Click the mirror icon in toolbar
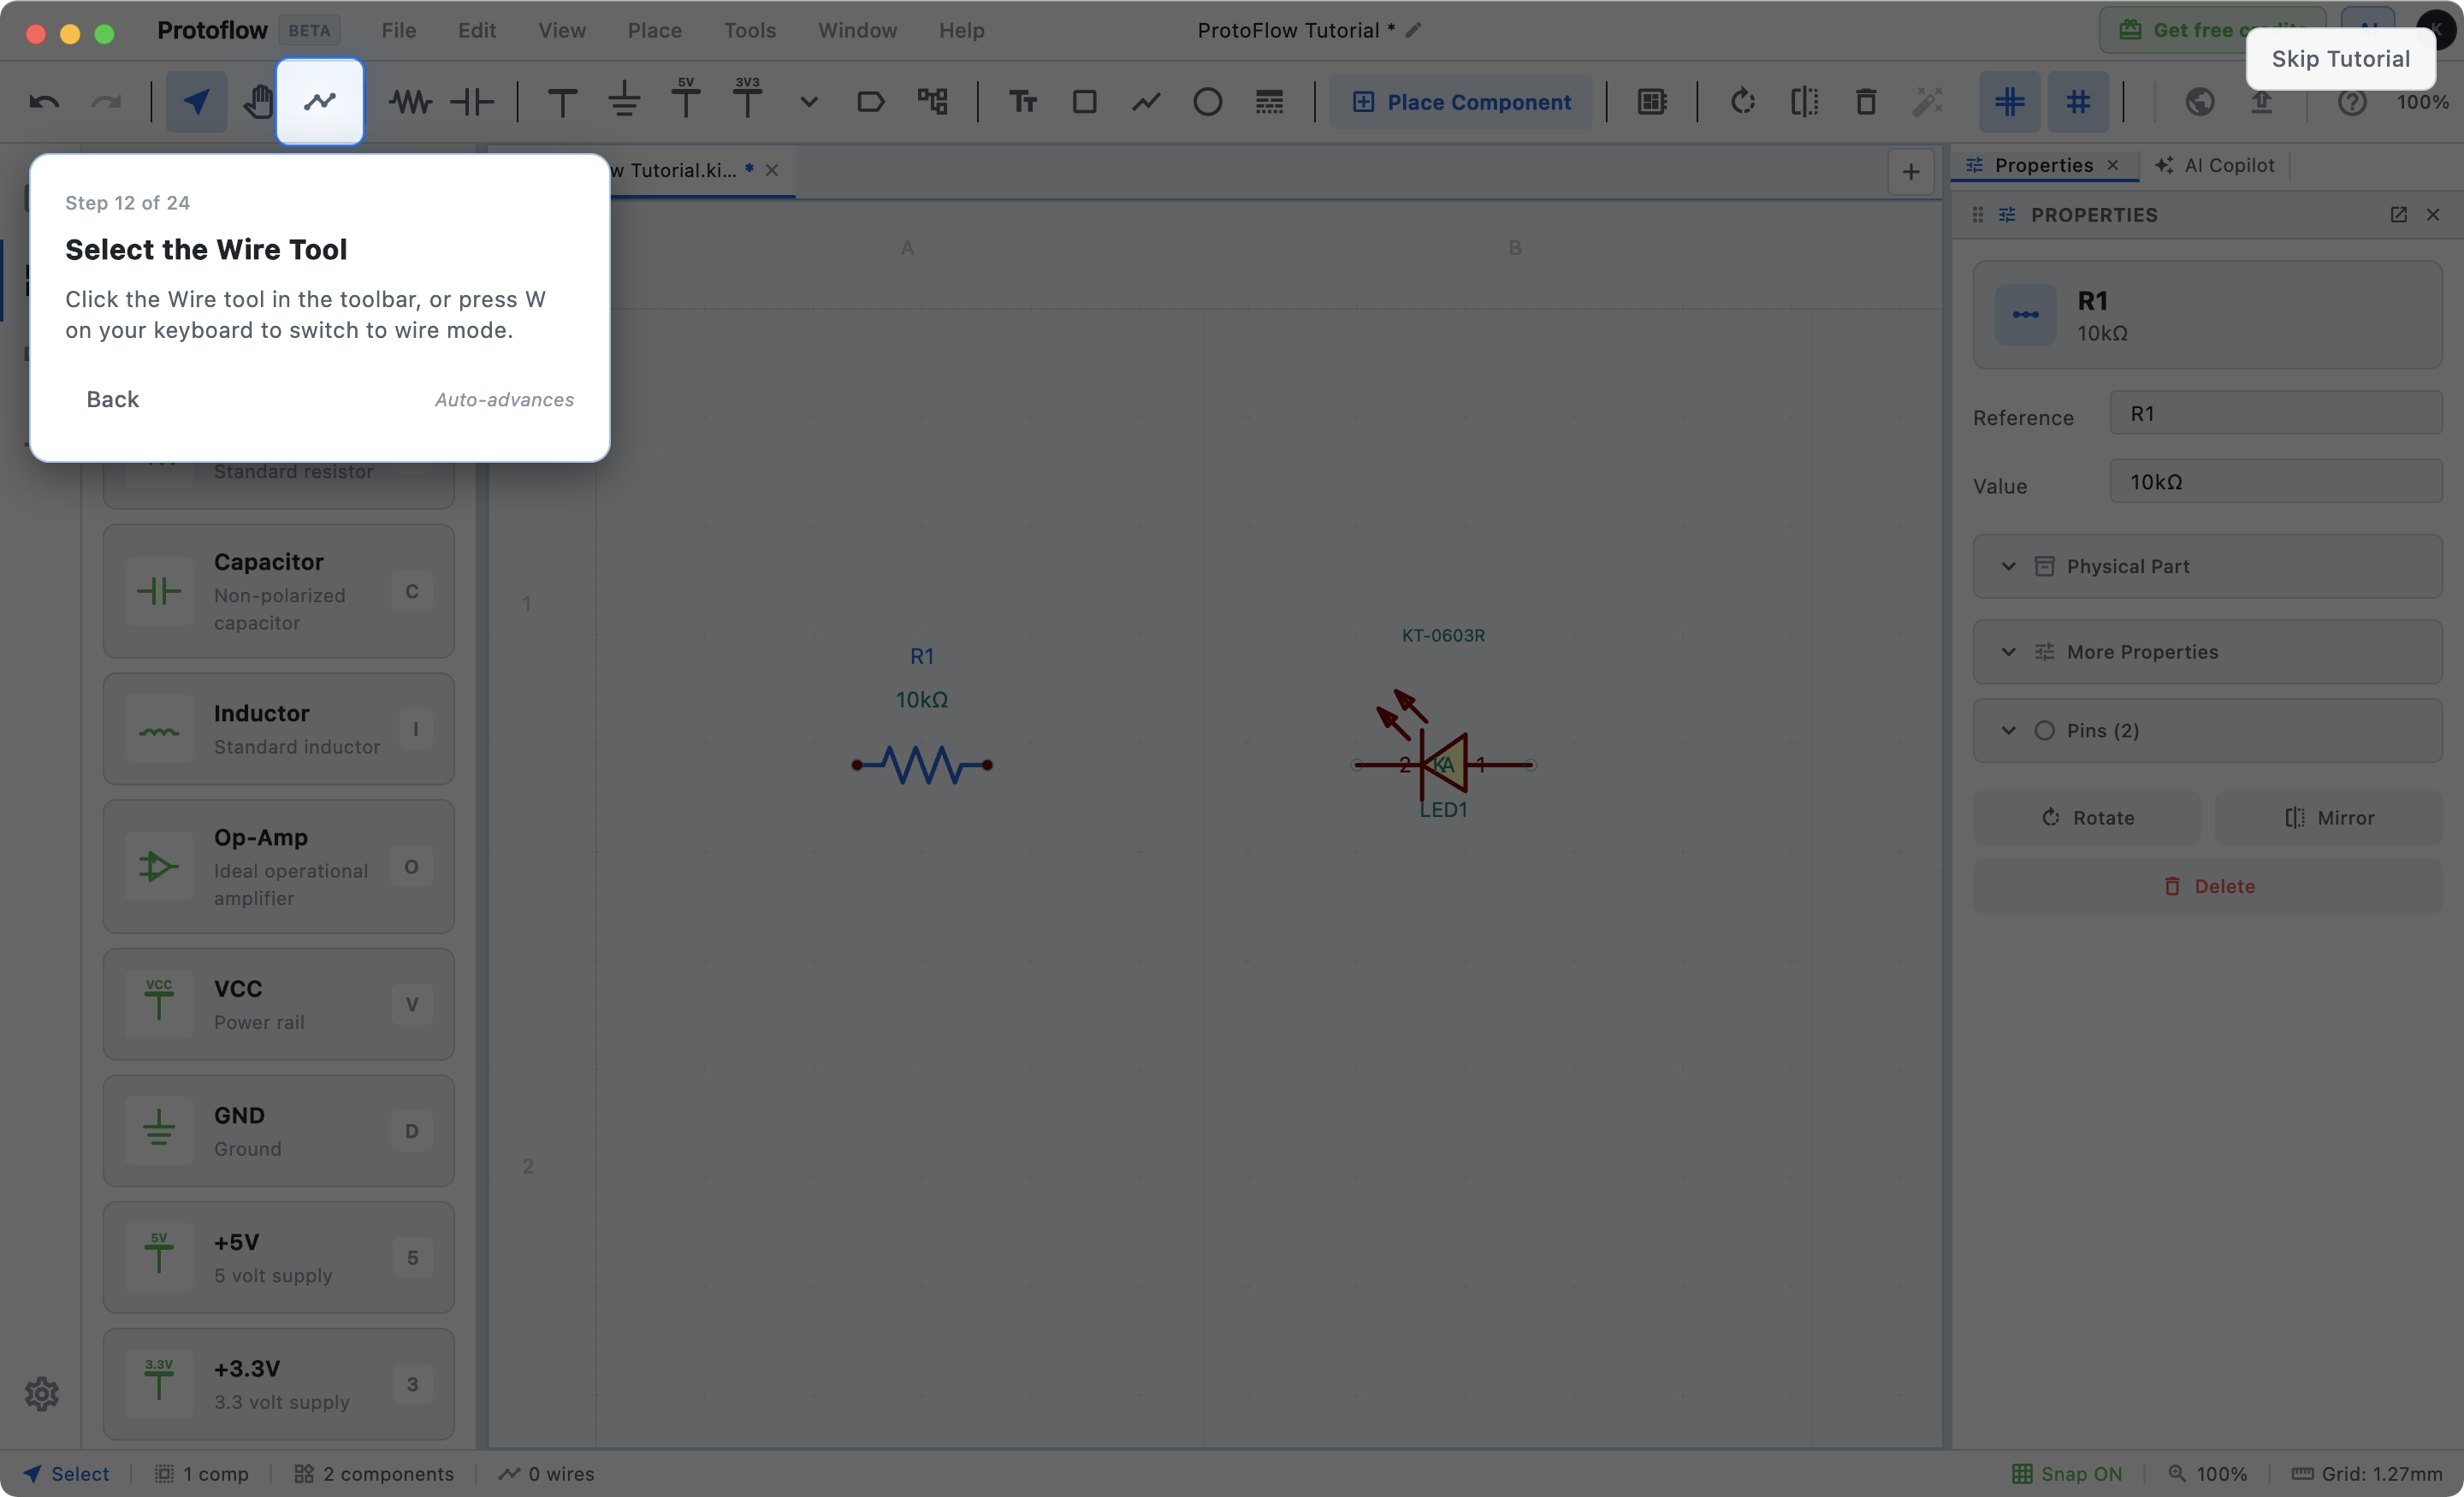The image size is (2464, 1497). (x=1805, y=102)
